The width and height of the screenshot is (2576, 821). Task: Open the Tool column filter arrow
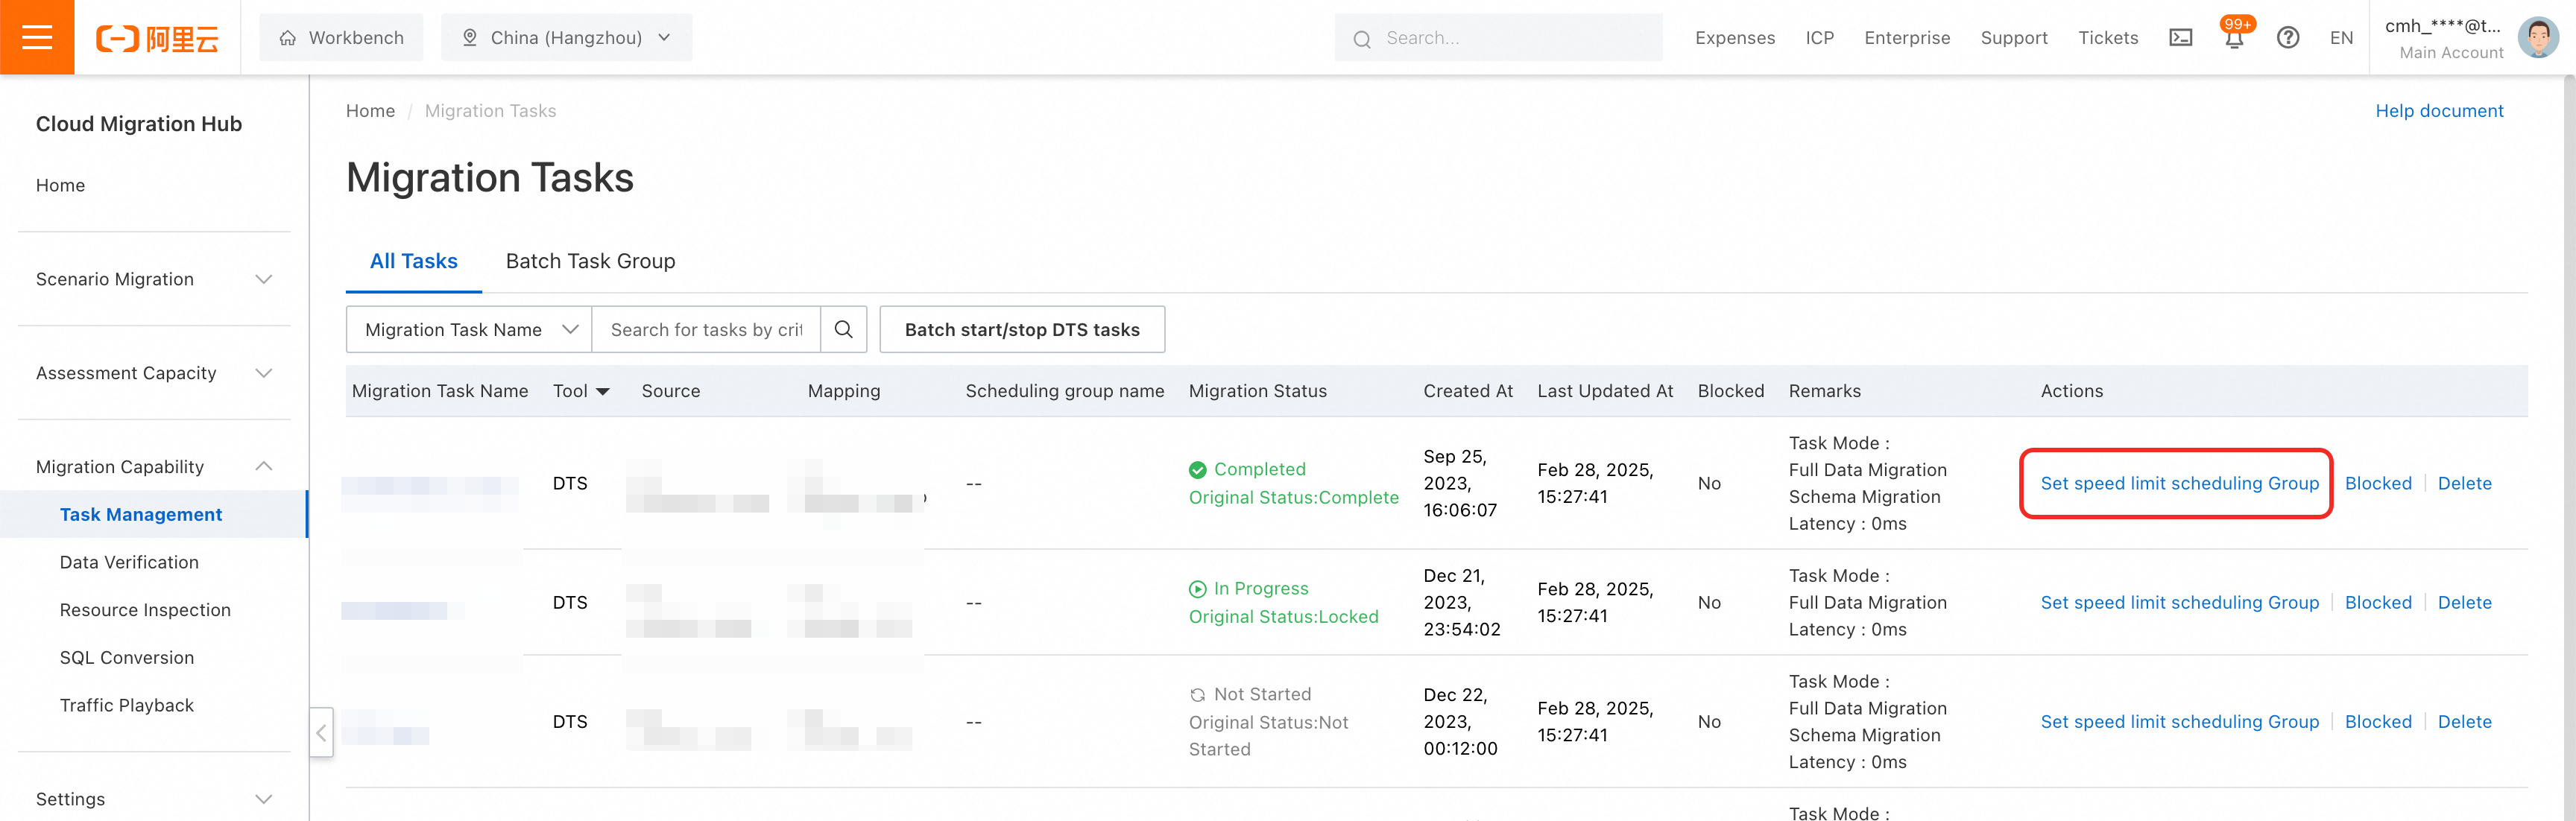[603, 392]
